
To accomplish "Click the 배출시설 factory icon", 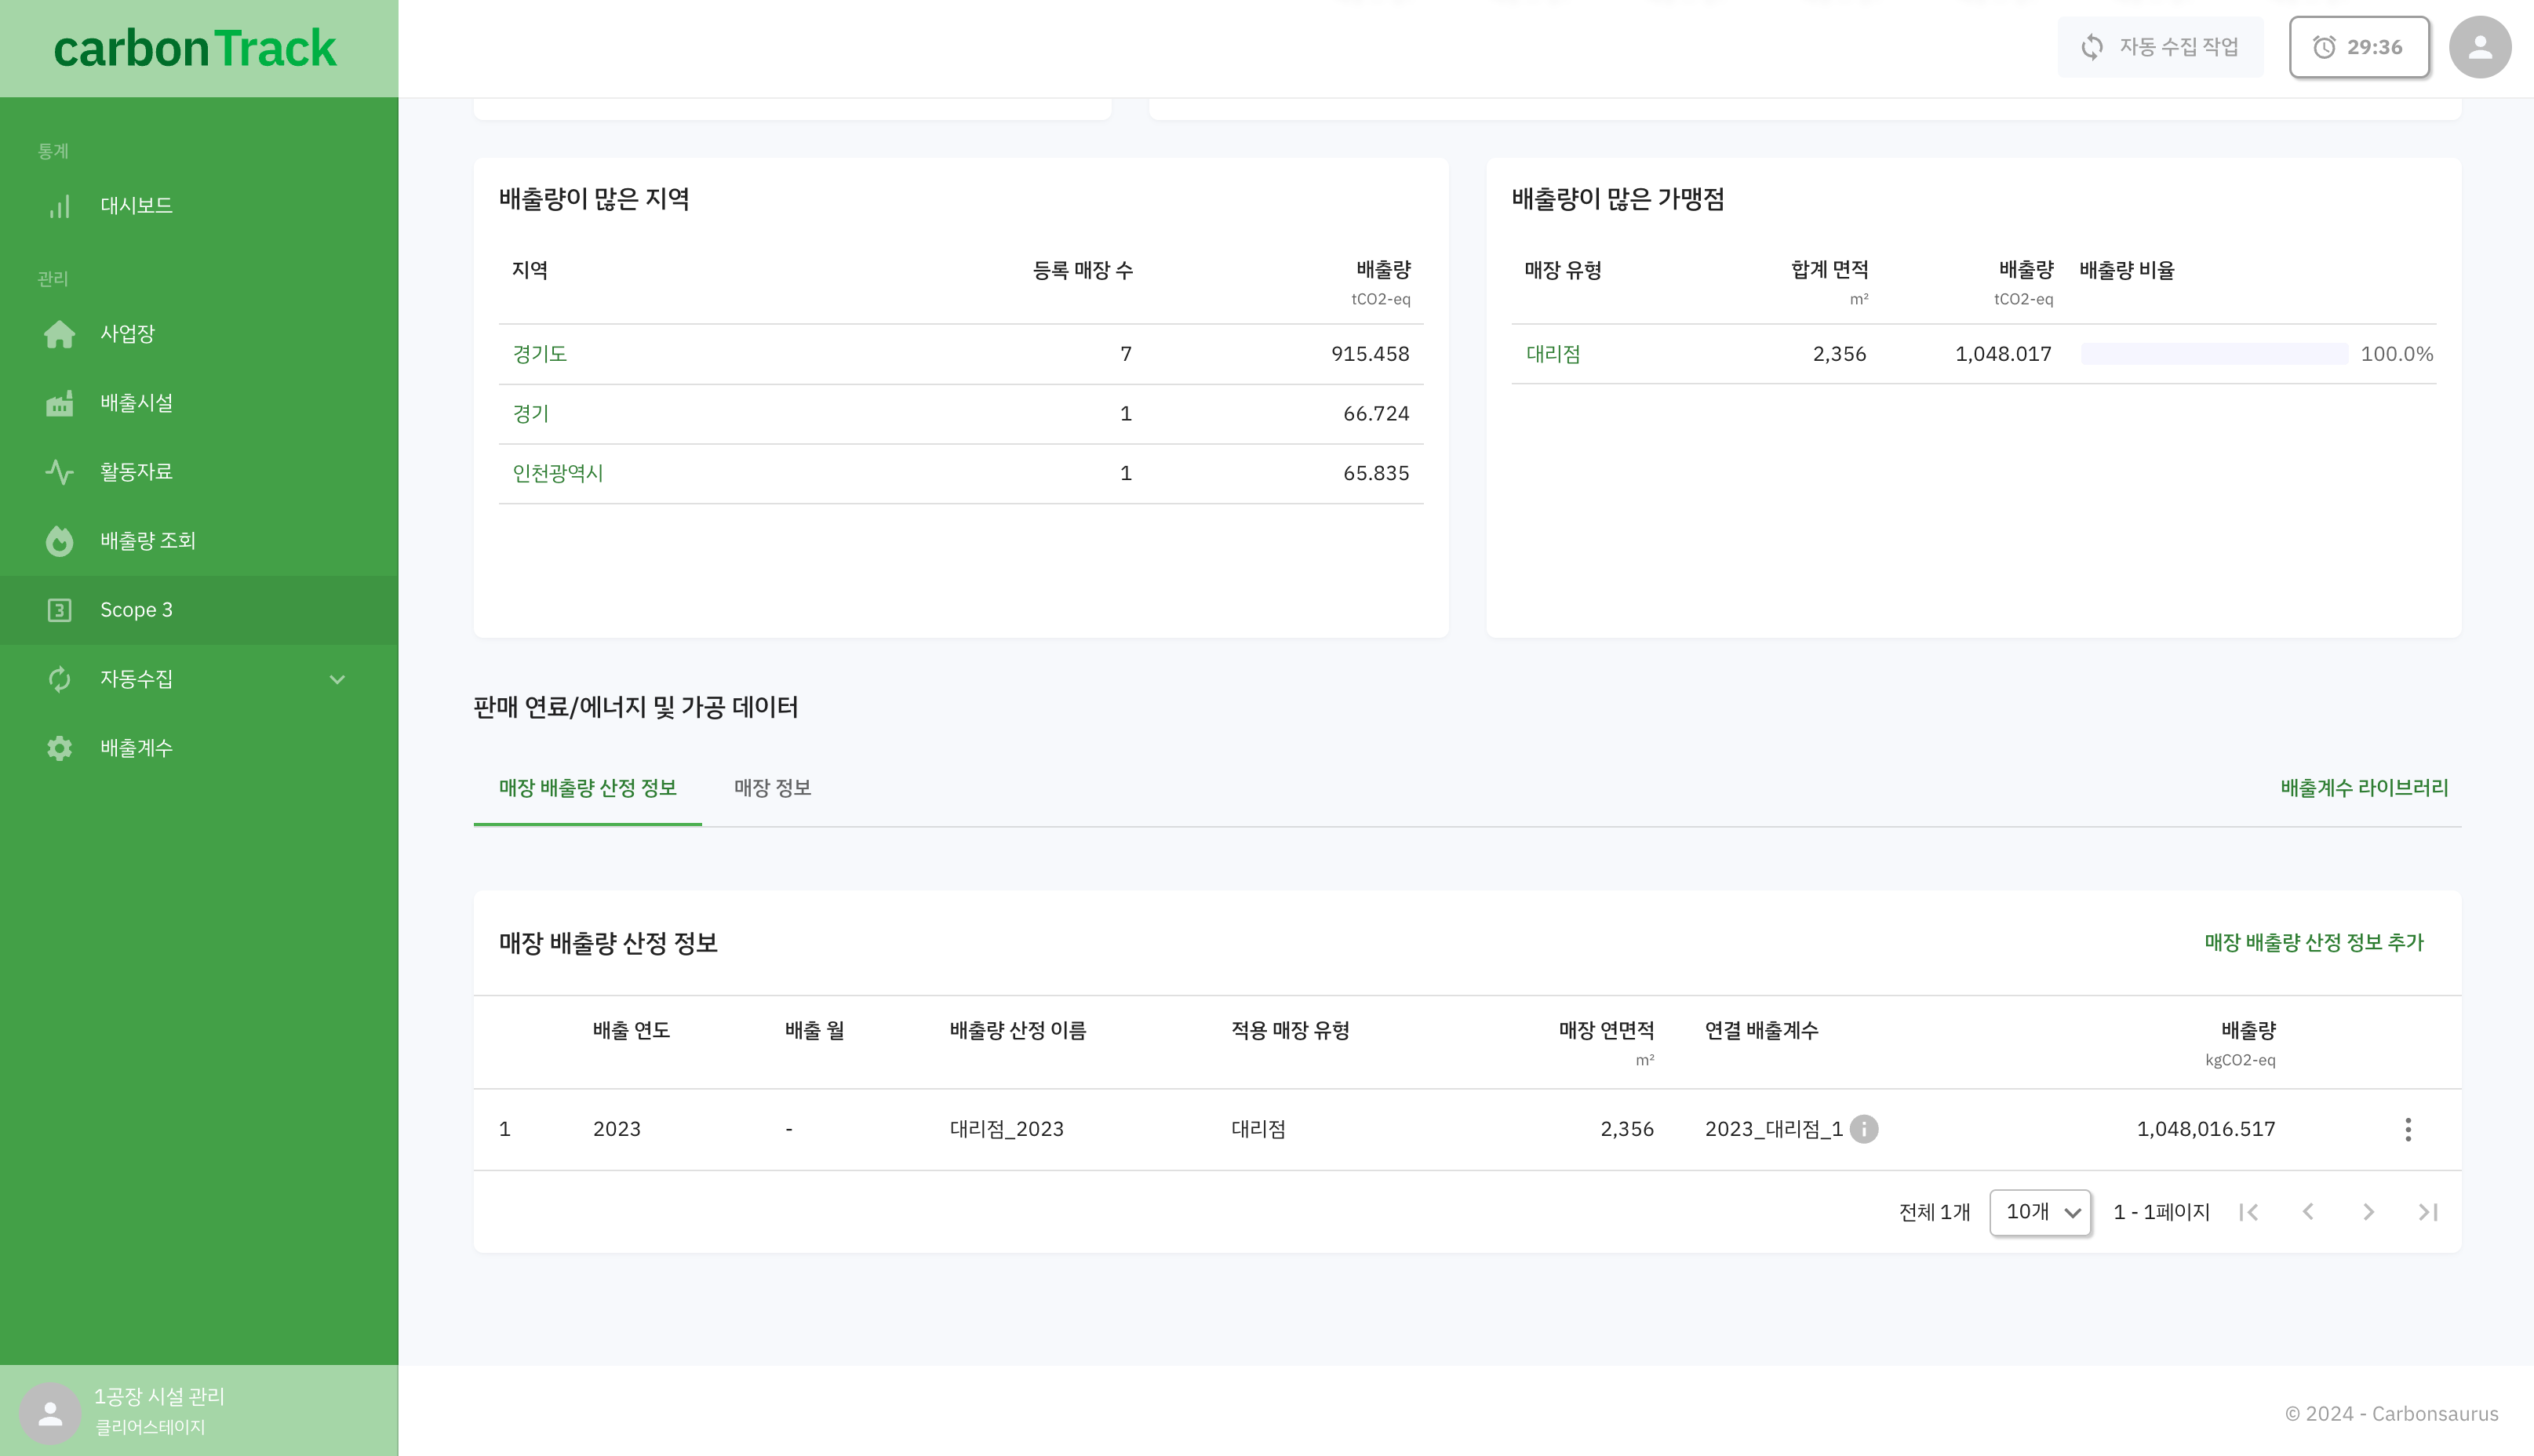I will click(59, 403).
